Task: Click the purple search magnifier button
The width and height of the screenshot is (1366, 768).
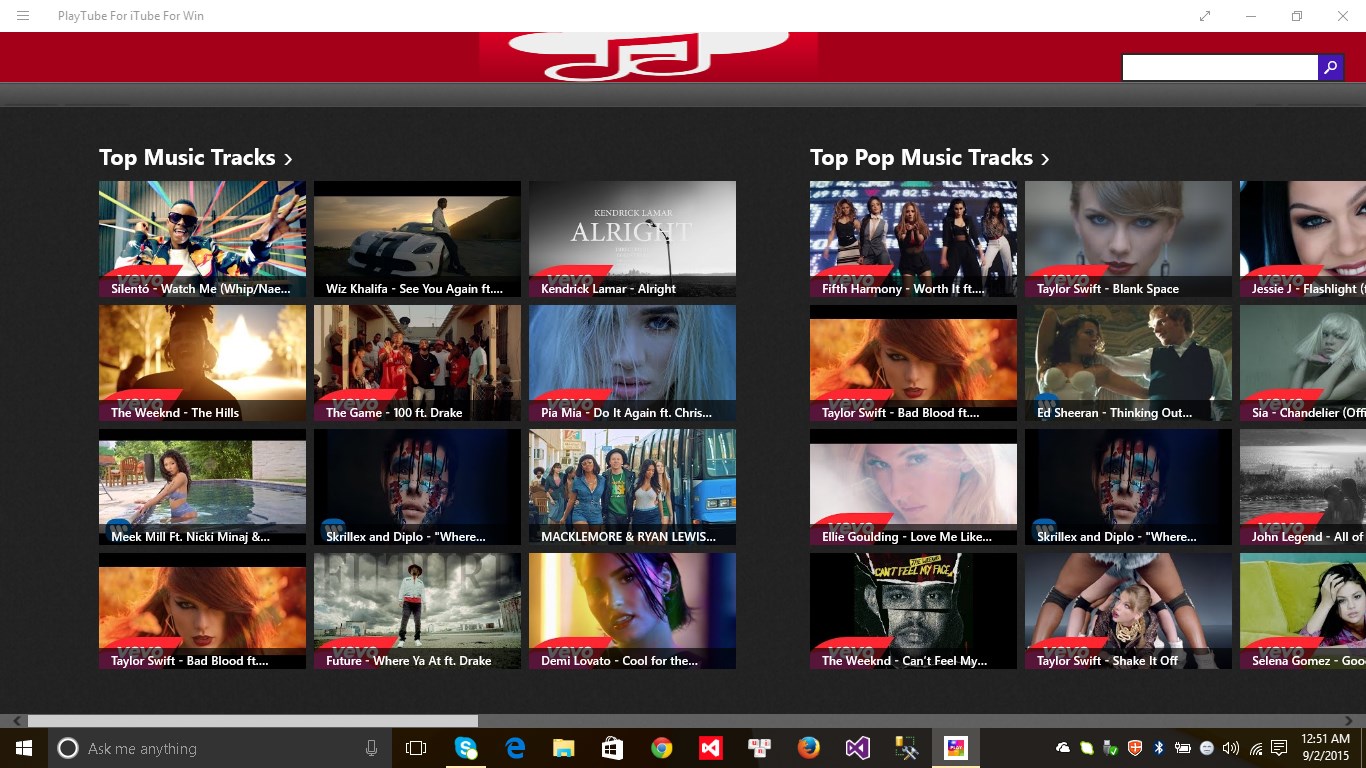Action: [1330, 68]
